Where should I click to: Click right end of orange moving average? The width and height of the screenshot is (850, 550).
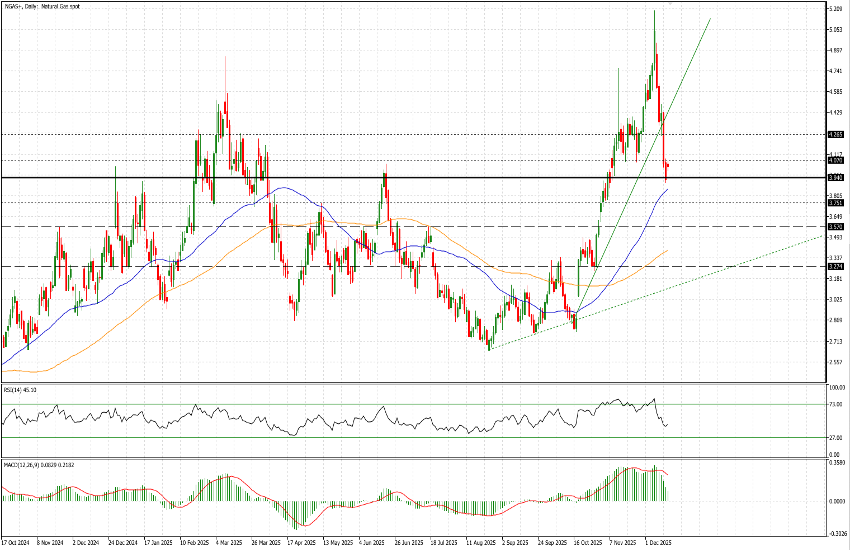click(667, 252)
